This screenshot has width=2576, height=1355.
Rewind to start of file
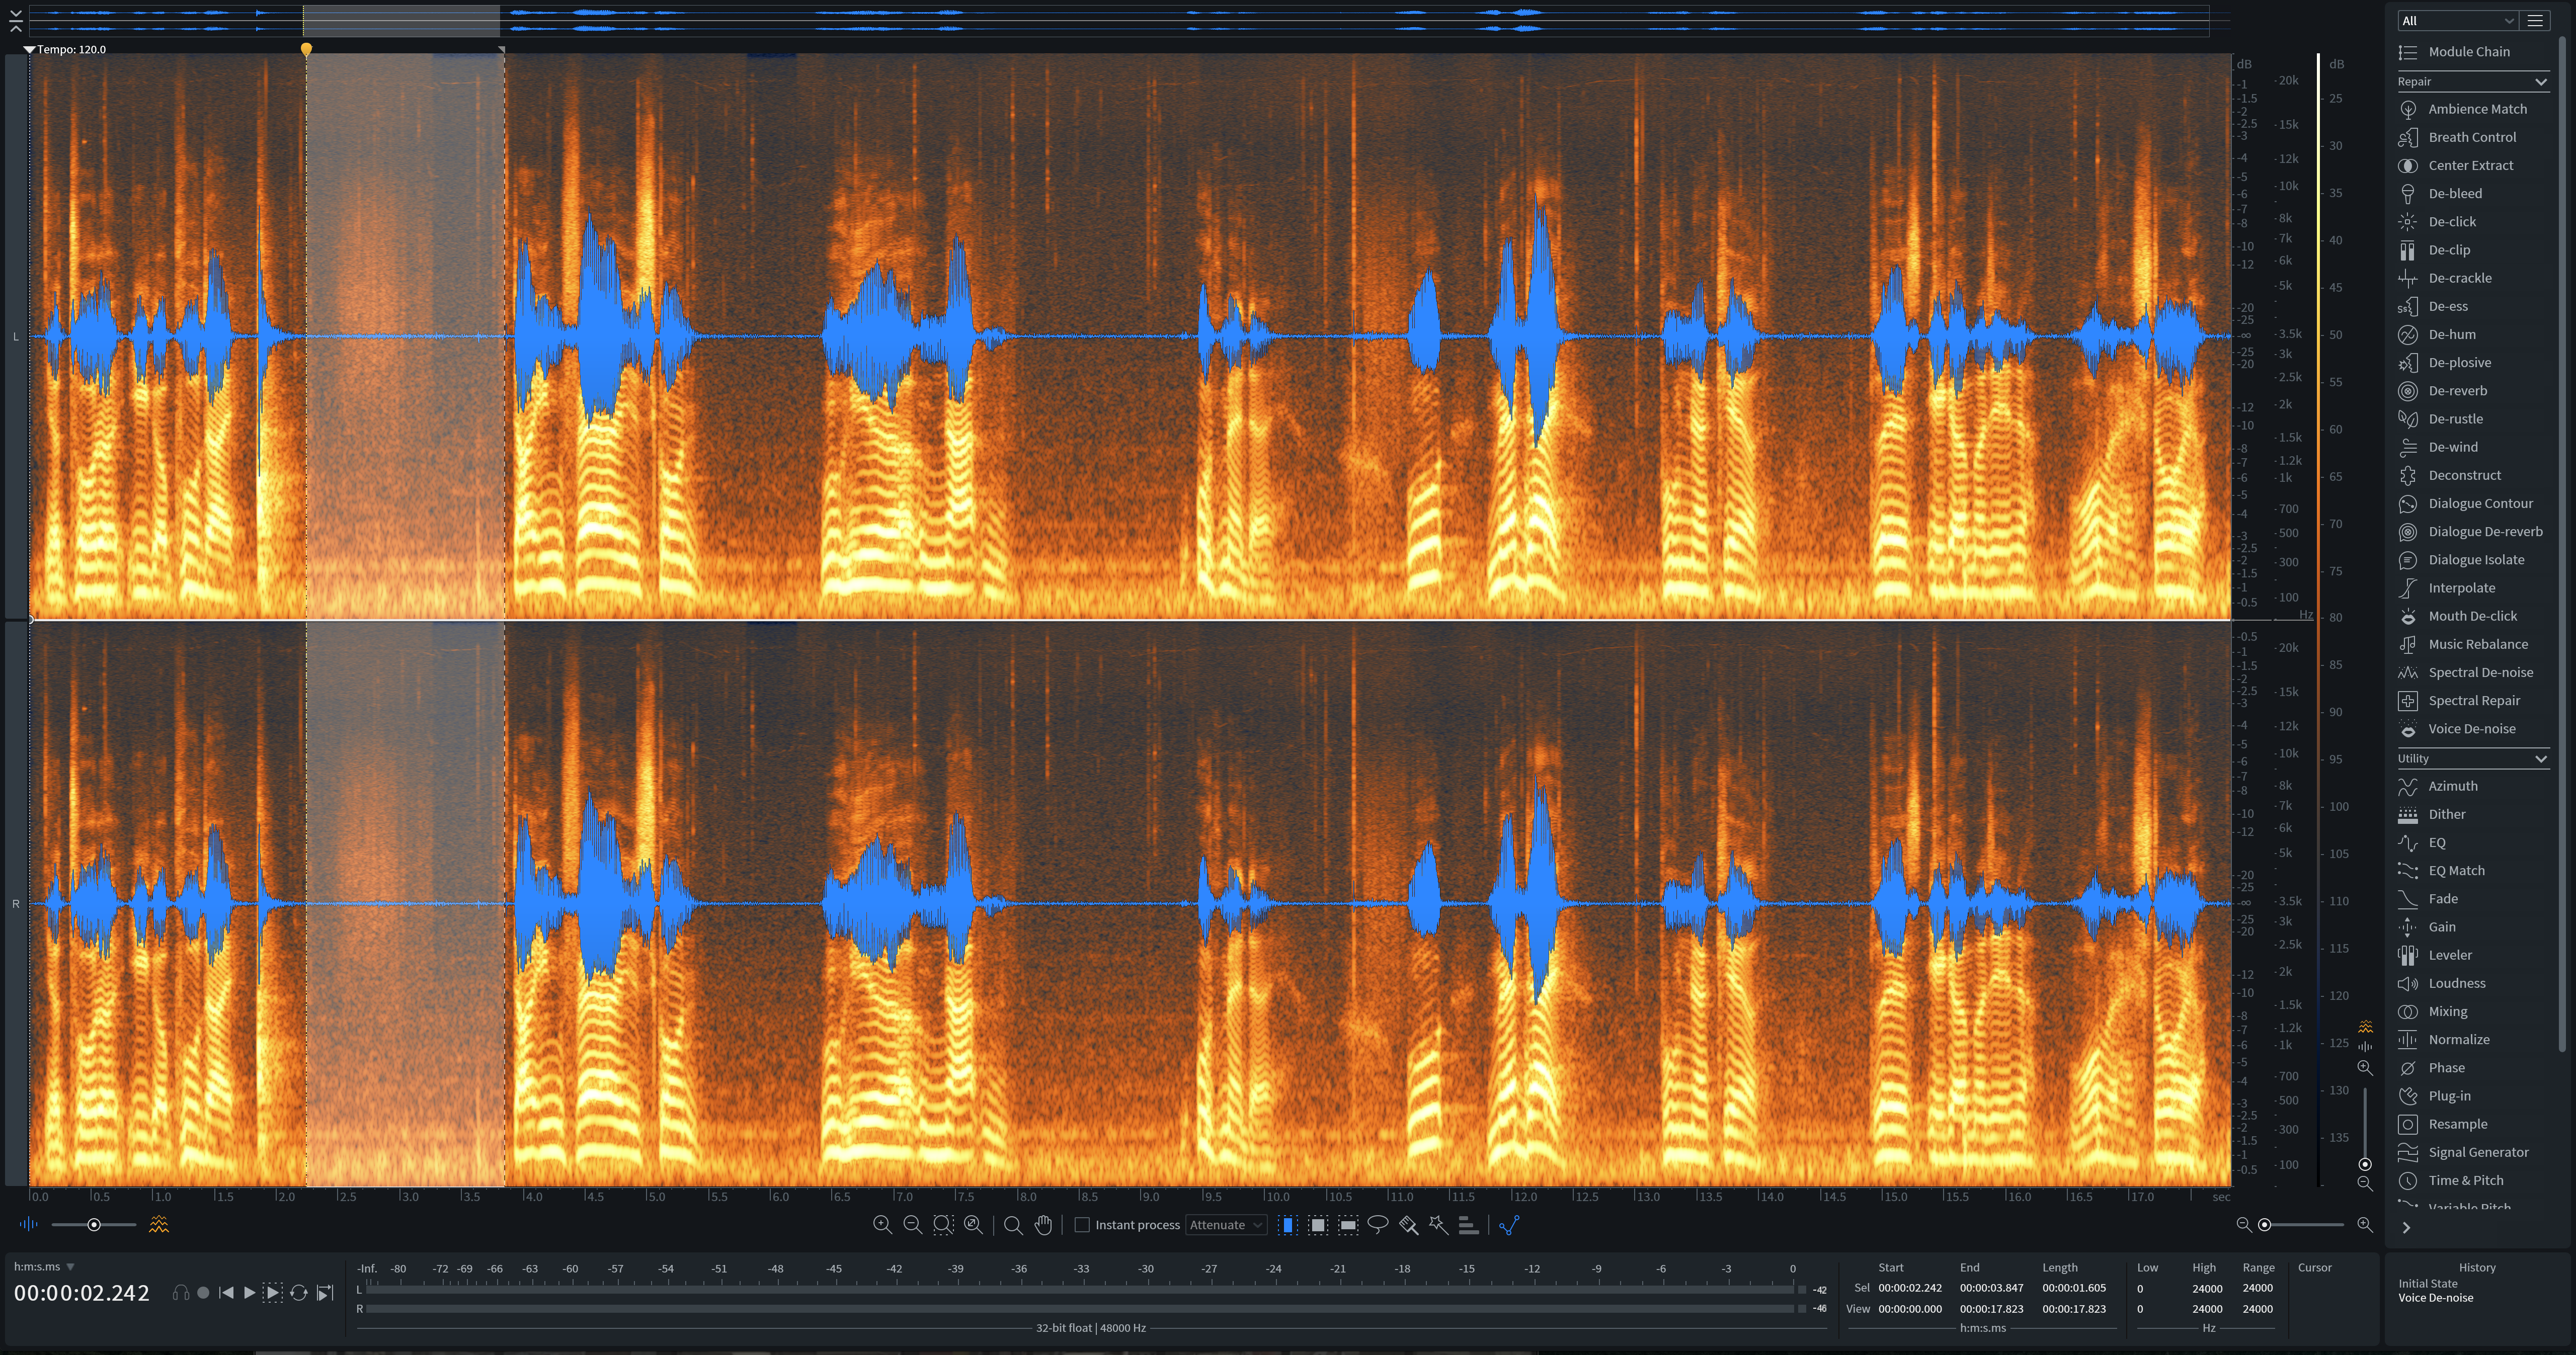click(226, 1293)
